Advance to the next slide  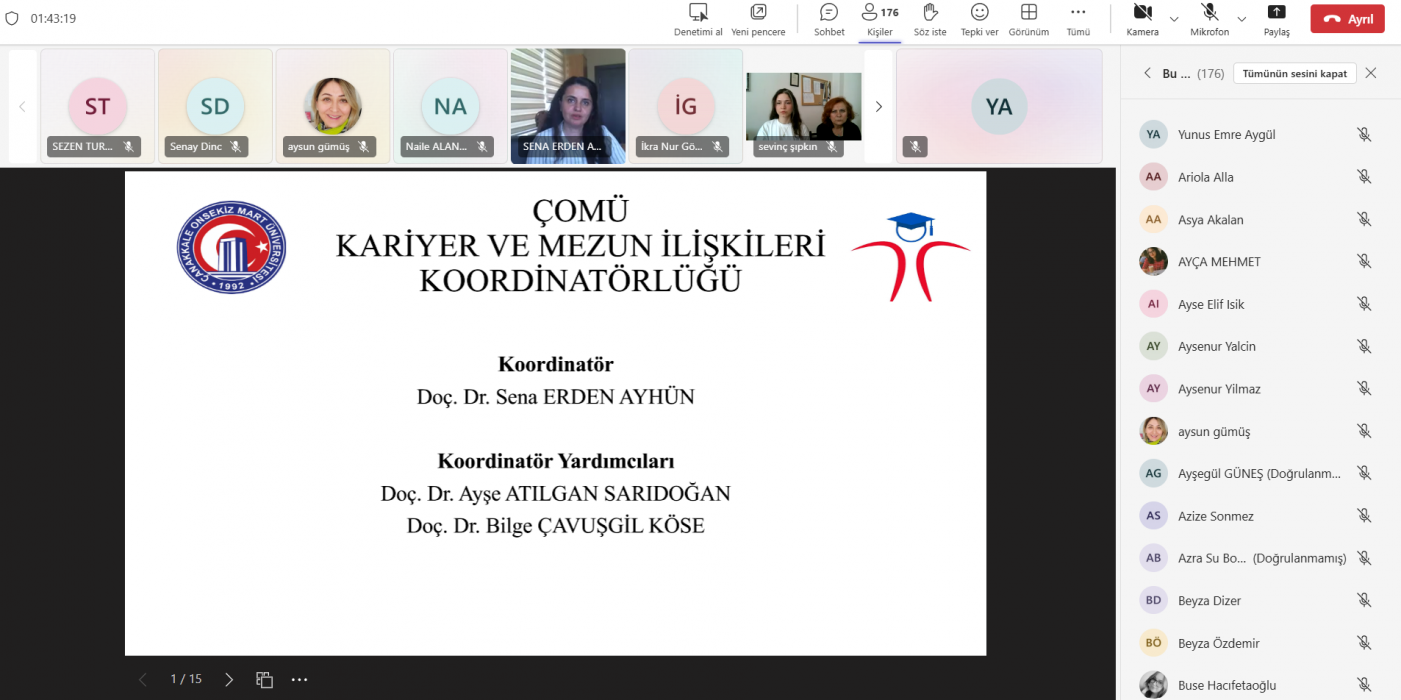[229, 679]
